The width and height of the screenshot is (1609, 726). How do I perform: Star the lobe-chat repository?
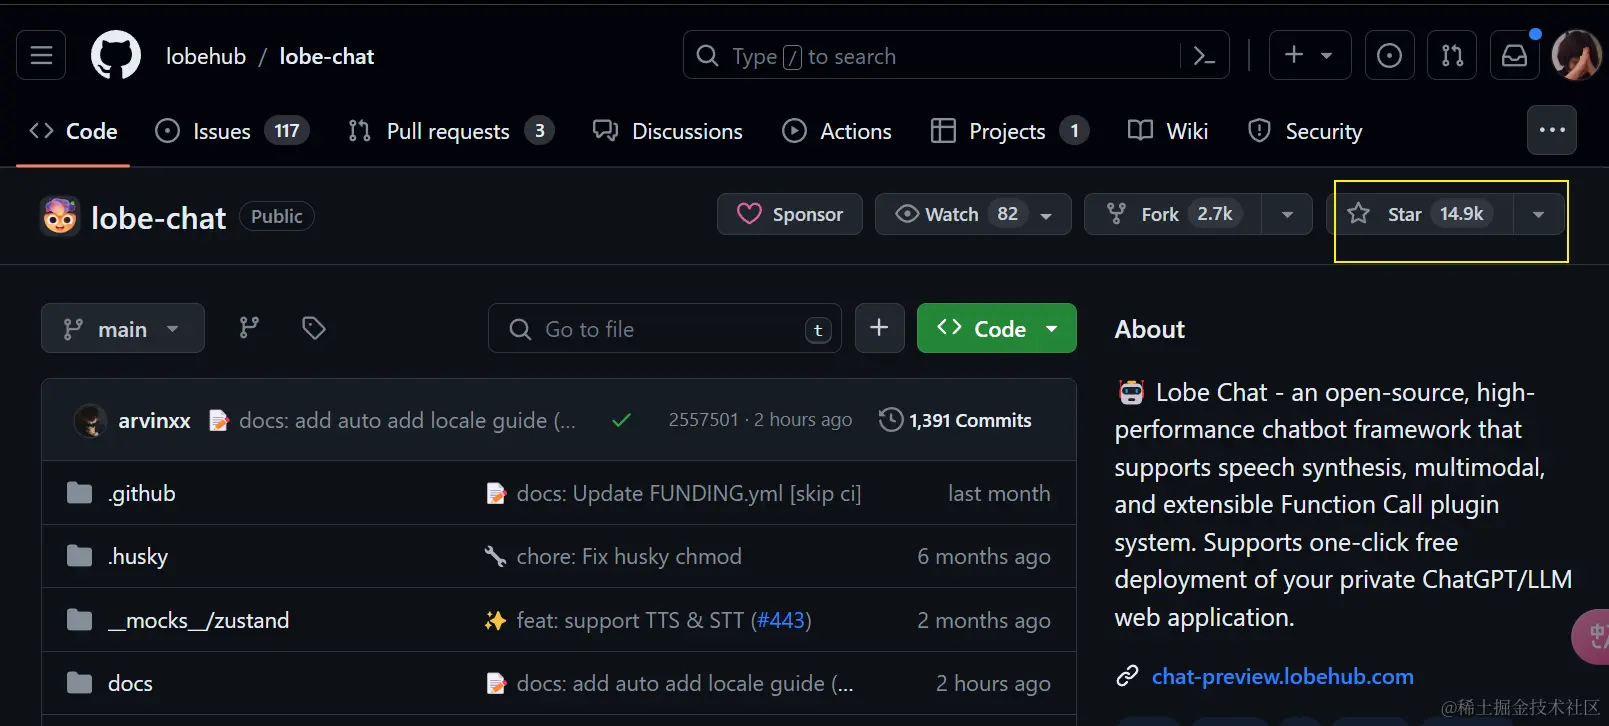click(1419, 214)
